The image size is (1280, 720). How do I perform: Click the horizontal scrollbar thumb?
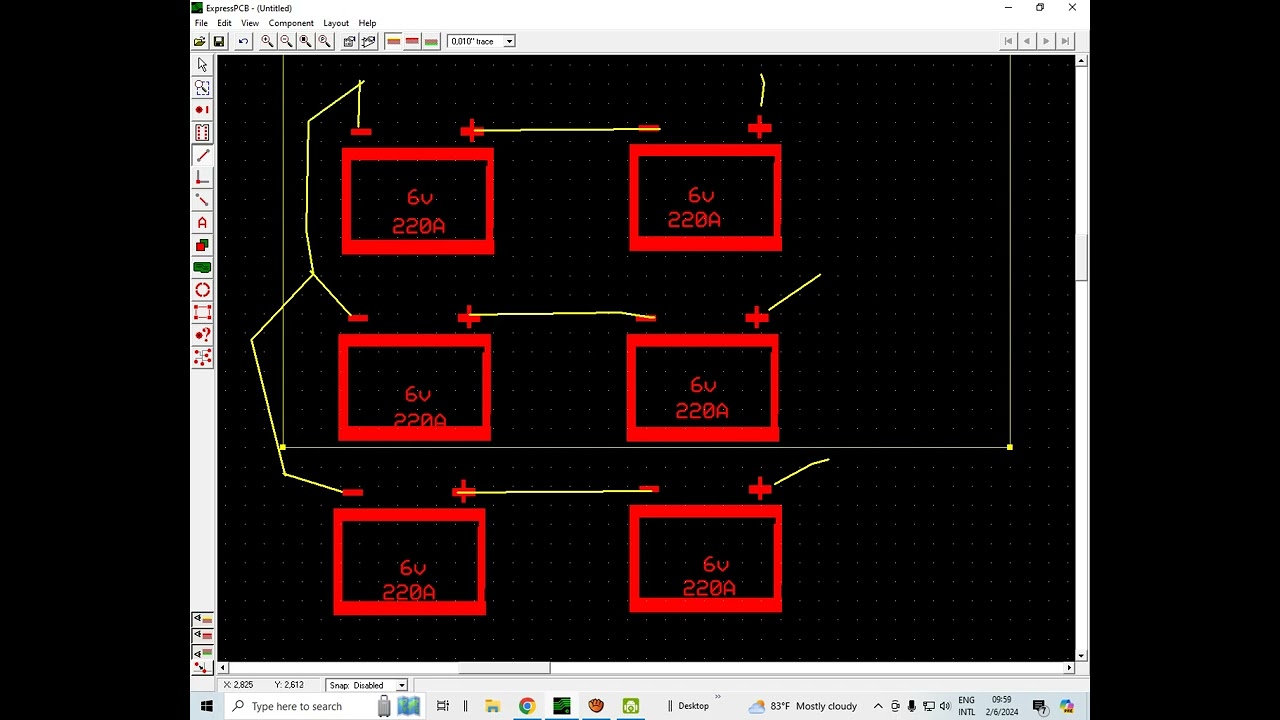tap(504, 668)
